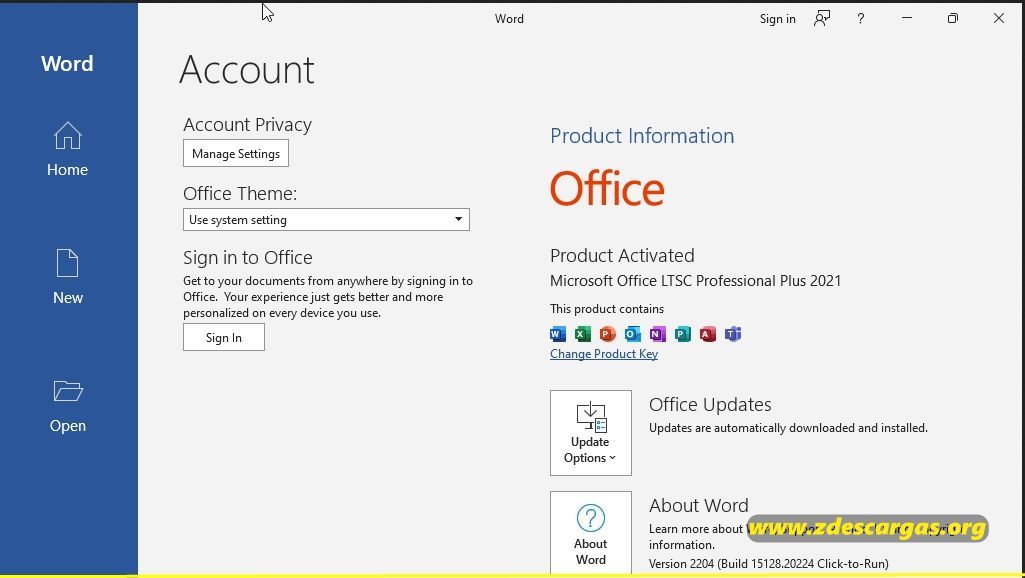Click the OneNote app icon
Viewport: 1025px width, 578px height.
[x=658, y=334]
